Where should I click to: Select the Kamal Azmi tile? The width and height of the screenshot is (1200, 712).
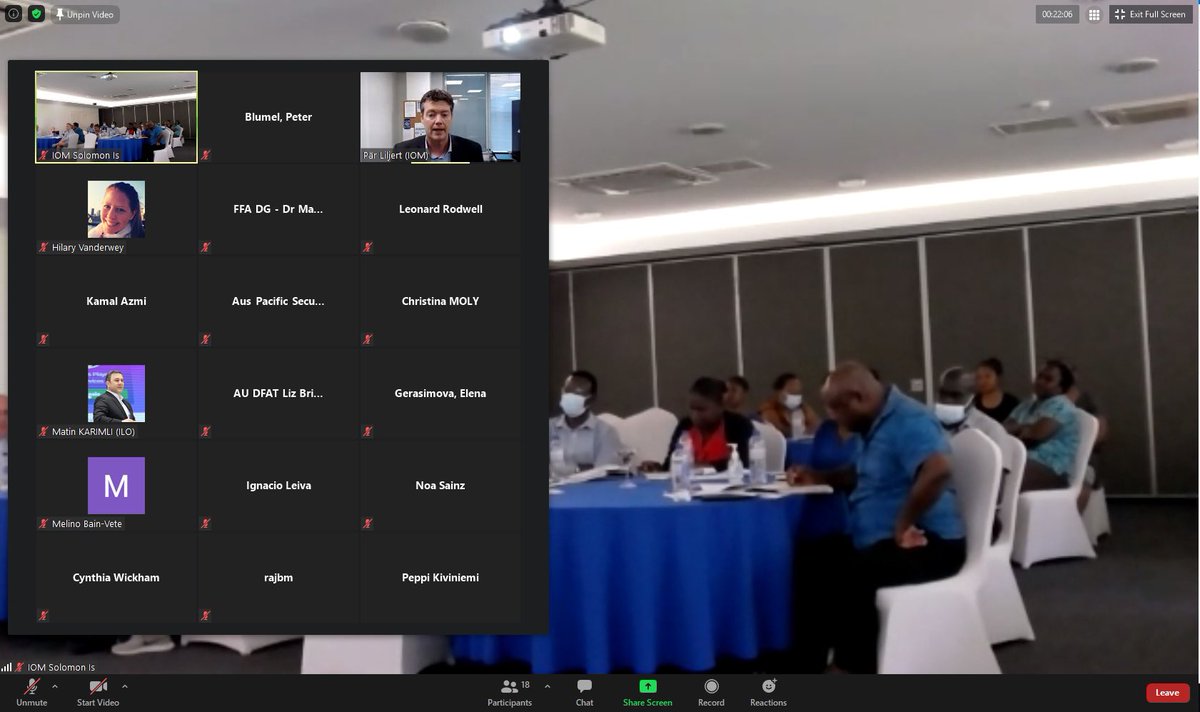pyautogui.click(x=116, y=301)
